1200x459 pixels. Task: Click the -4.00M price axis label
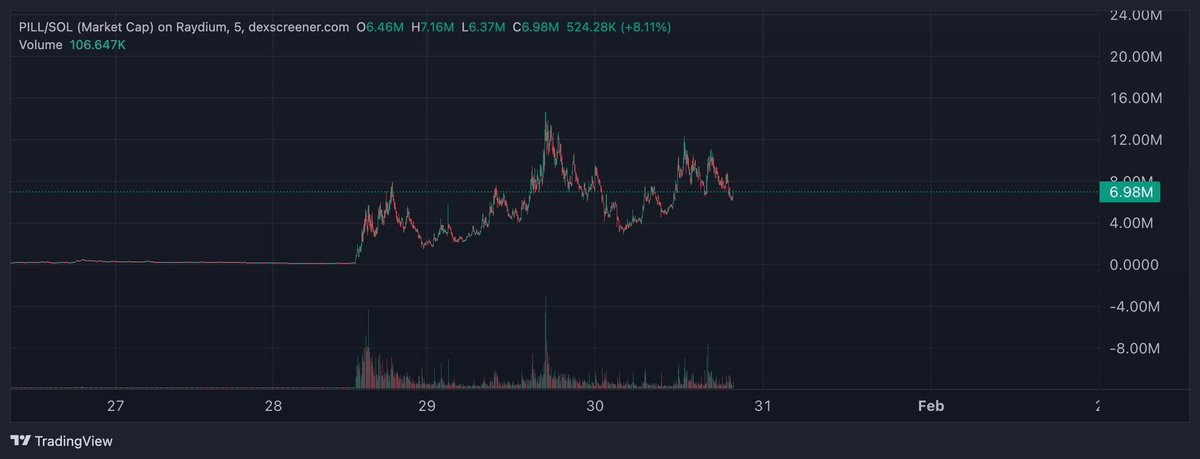tap(1136, 306)
